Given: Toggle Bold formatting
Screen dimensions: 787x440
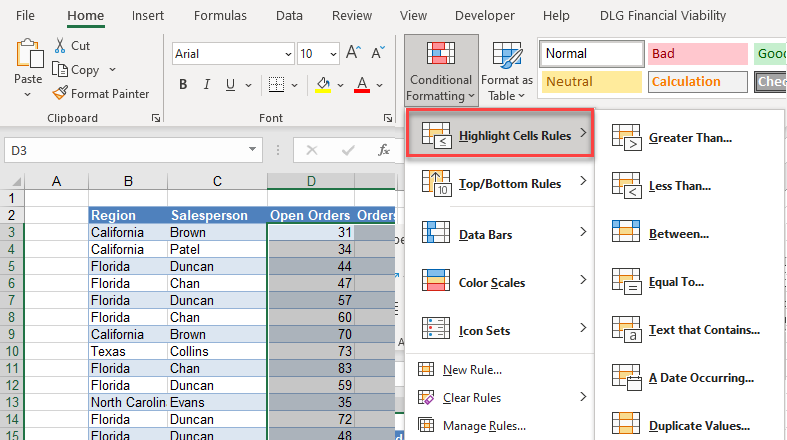Looking at the screenshot, I should (184, 85).
